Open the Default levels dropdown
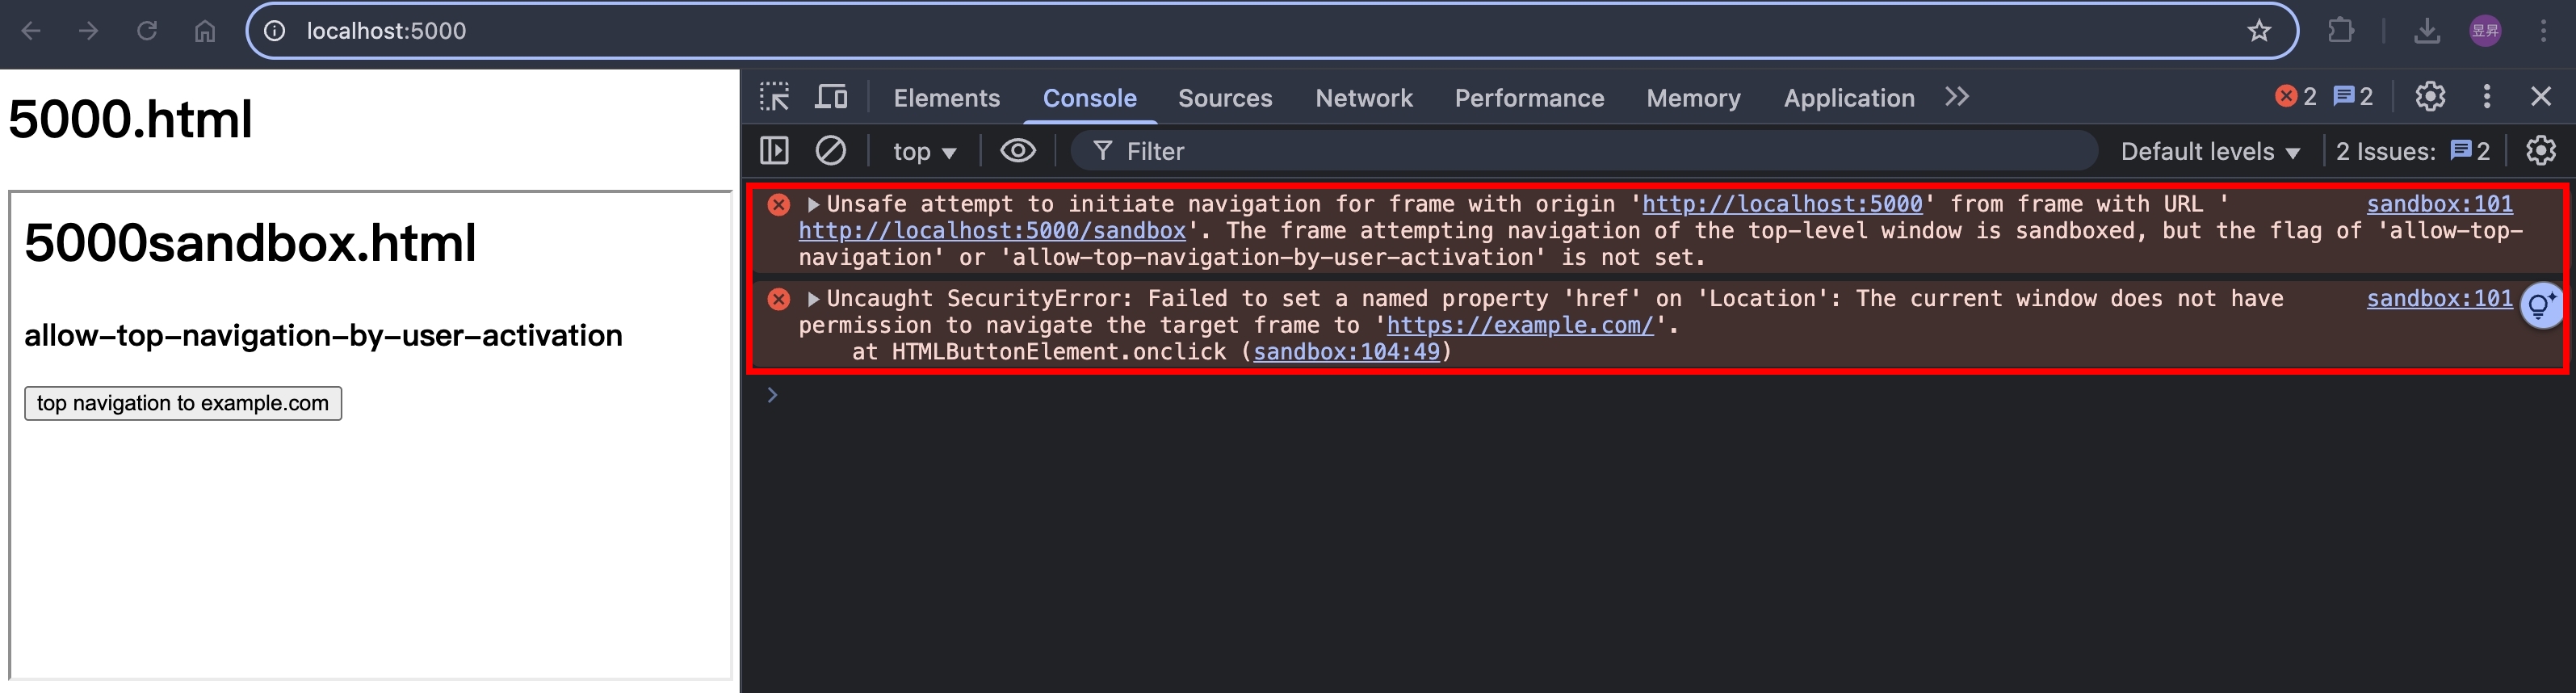2576x693 pixels. [2210, 151]
